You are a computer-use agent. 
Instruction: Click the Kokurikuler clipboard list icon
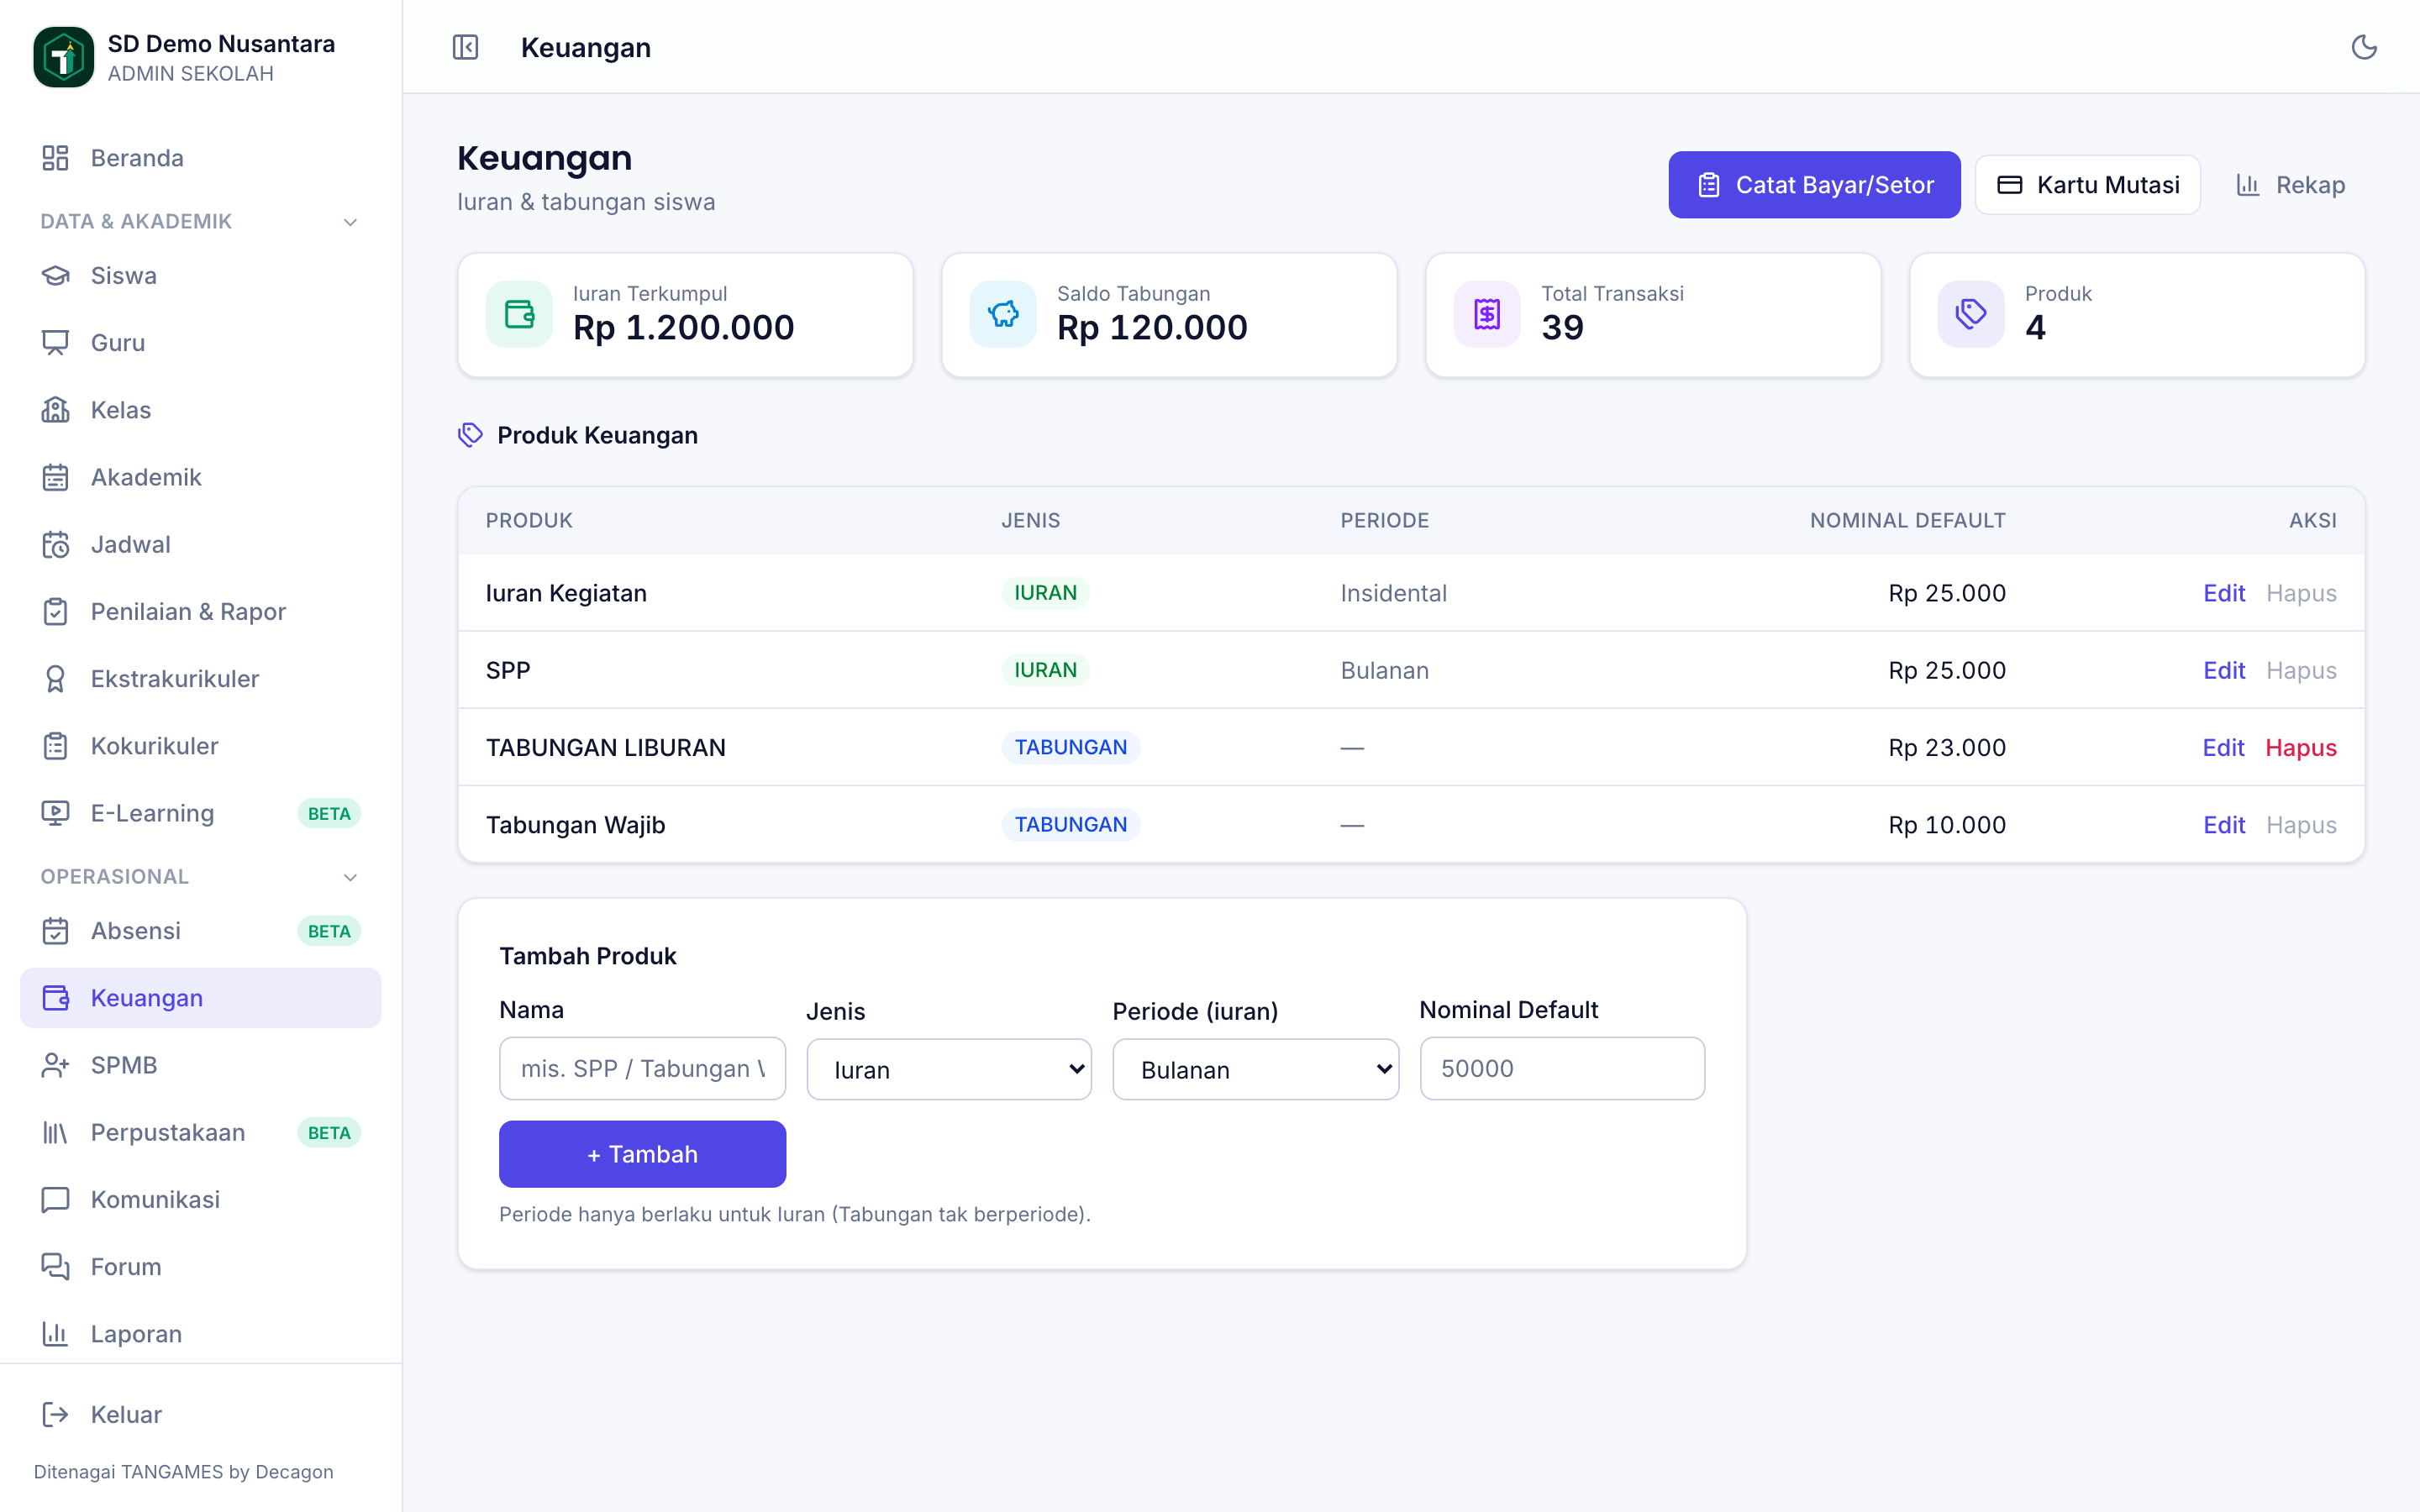pyautogui.click(x=55, y=746)
